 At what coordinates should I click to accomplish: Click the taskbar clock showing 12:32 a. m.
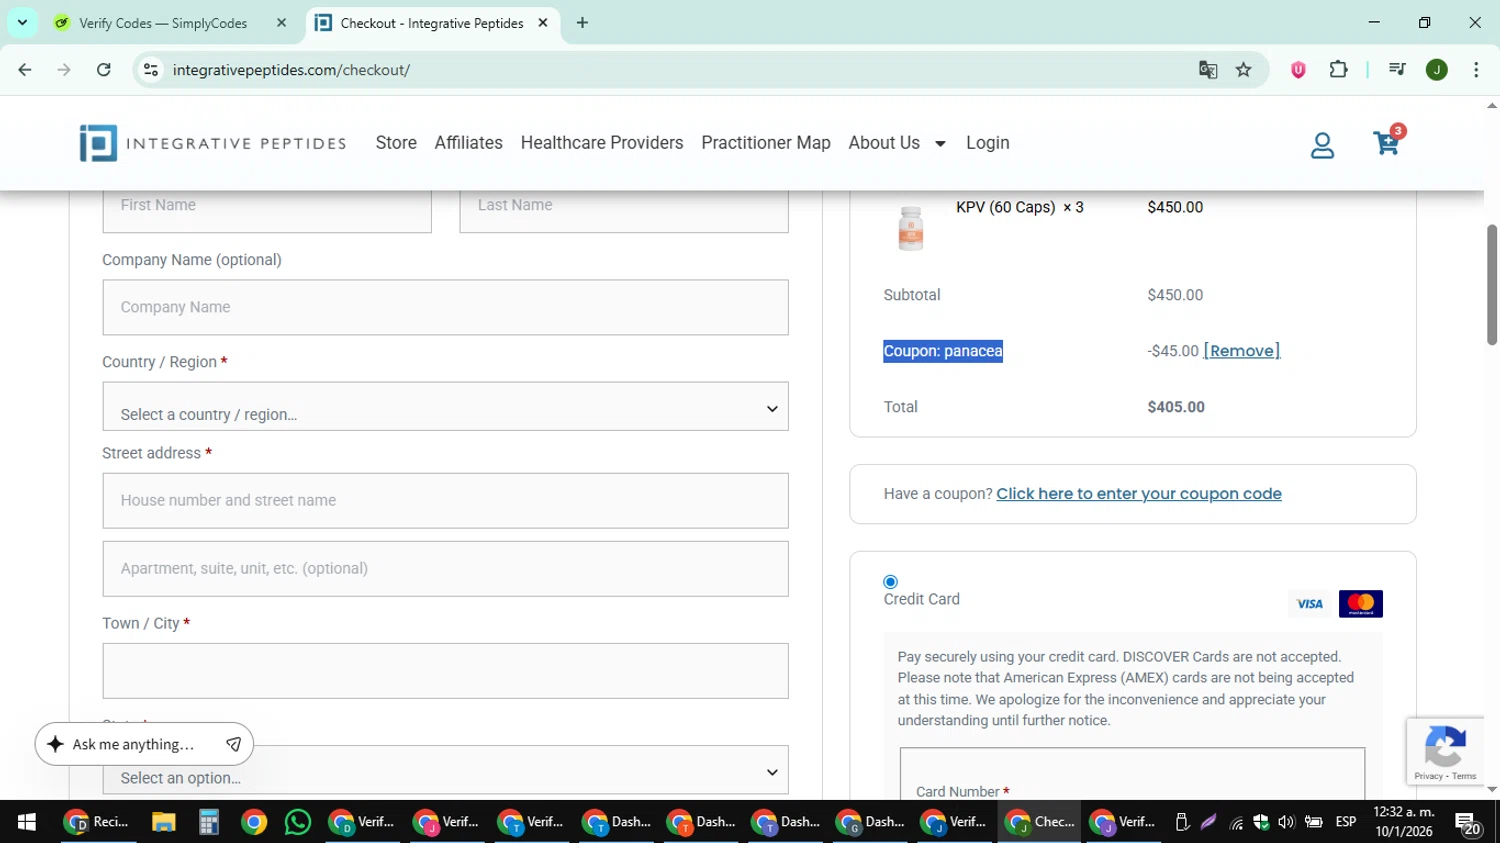pos(1404,822)
